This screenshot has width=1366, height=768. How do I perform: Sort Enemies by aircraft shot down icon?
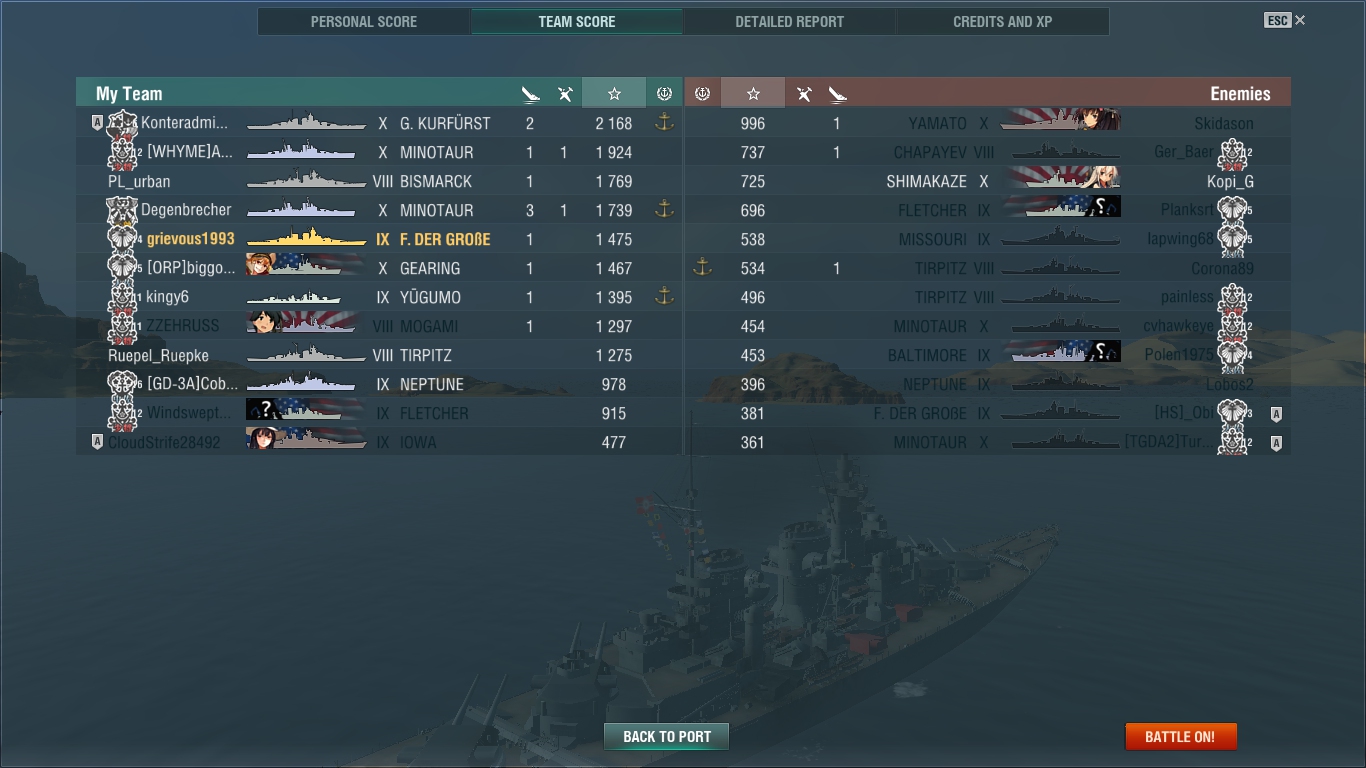(804, 94)
